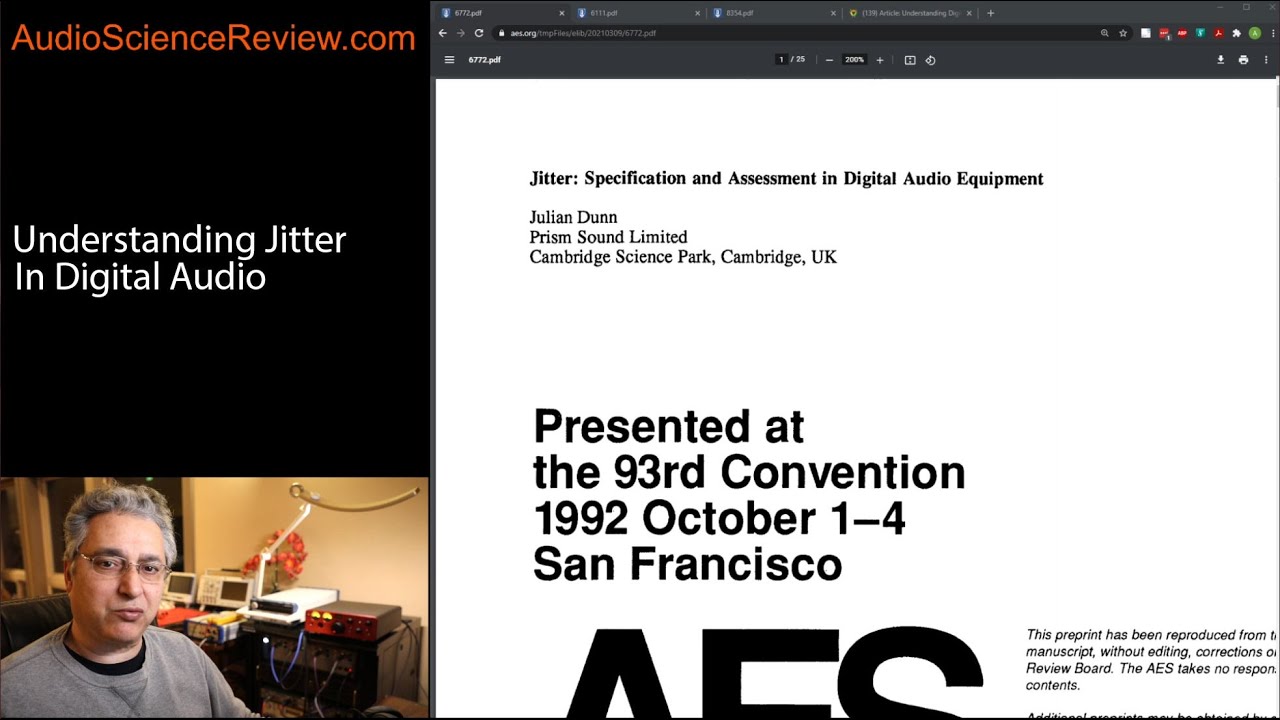Click the fit to page button
This screenshot has width=1280, height=720.
tap(910, 60)
